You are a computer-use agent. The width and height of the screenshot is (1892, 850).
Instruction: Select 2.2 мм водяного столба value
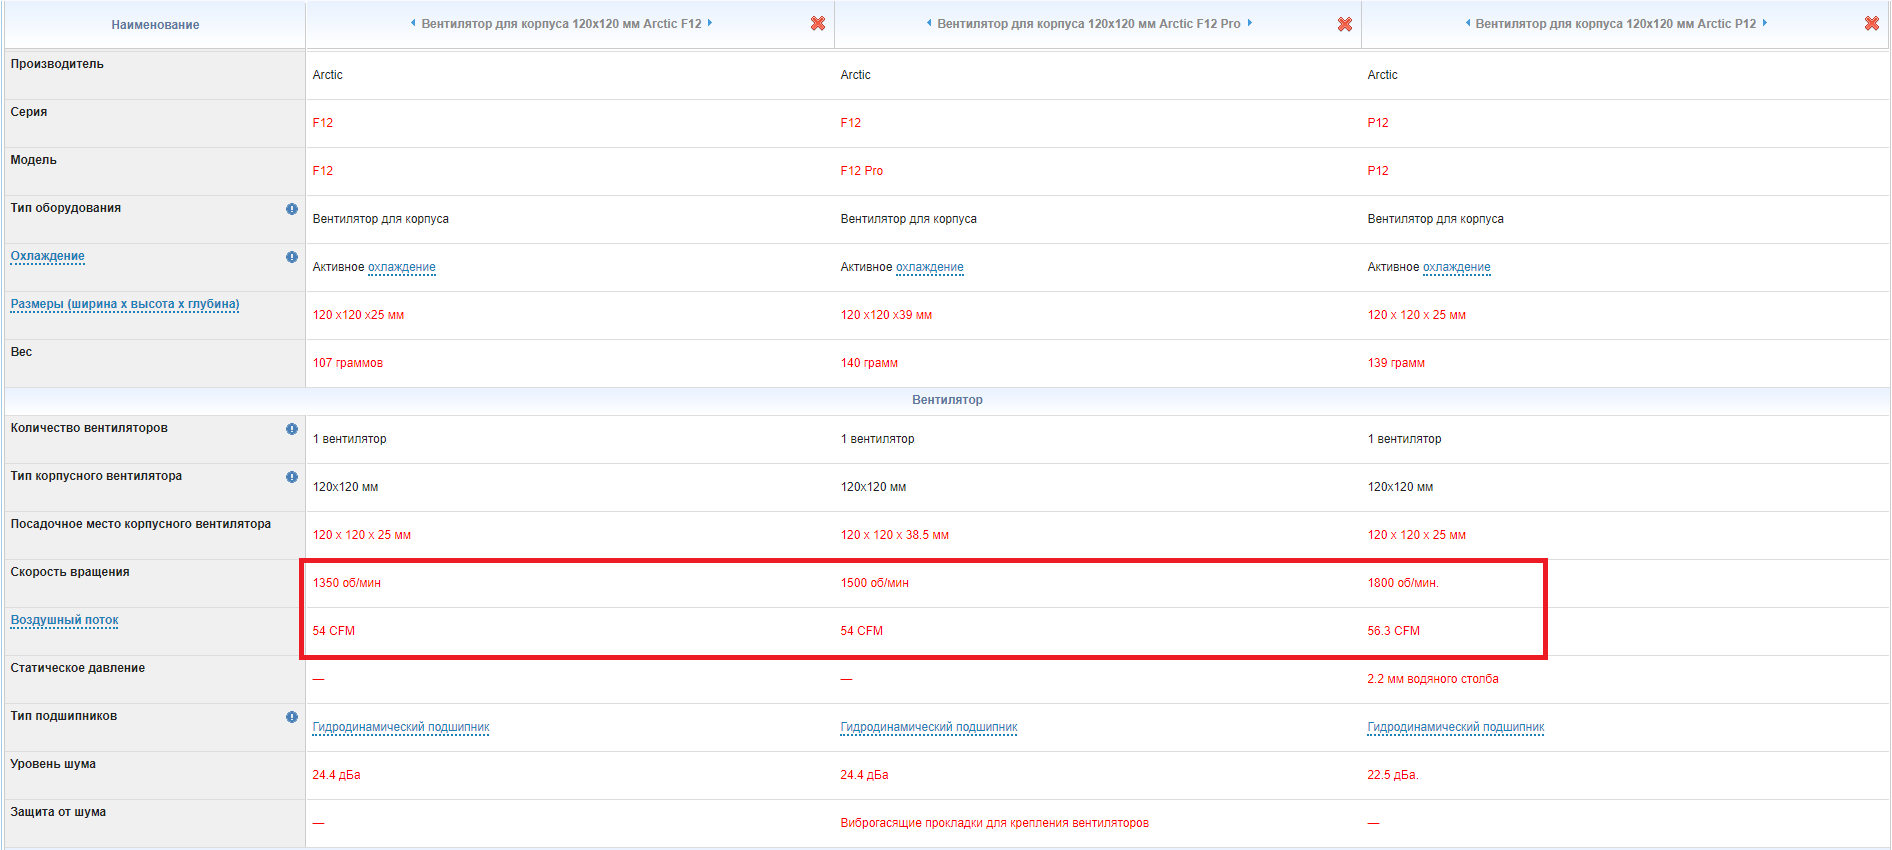coord(1432,679)
